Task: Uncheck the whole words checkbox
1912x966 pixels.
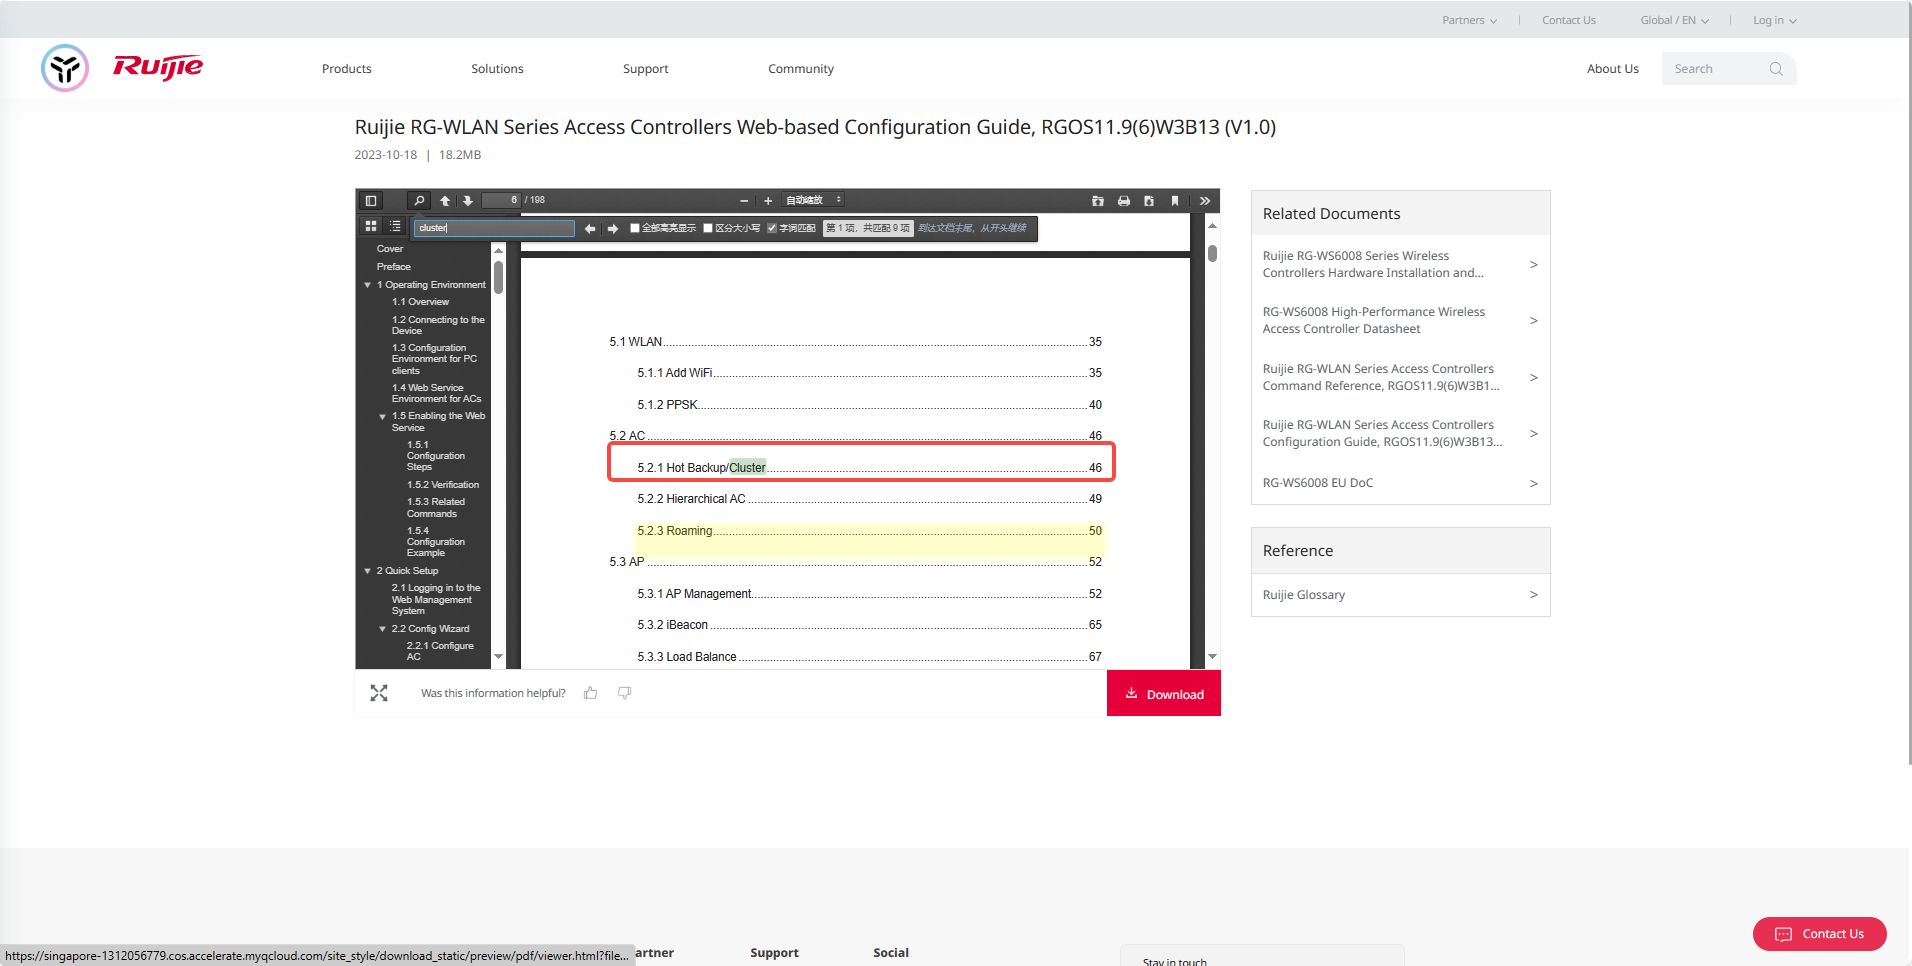Action: 772,228
